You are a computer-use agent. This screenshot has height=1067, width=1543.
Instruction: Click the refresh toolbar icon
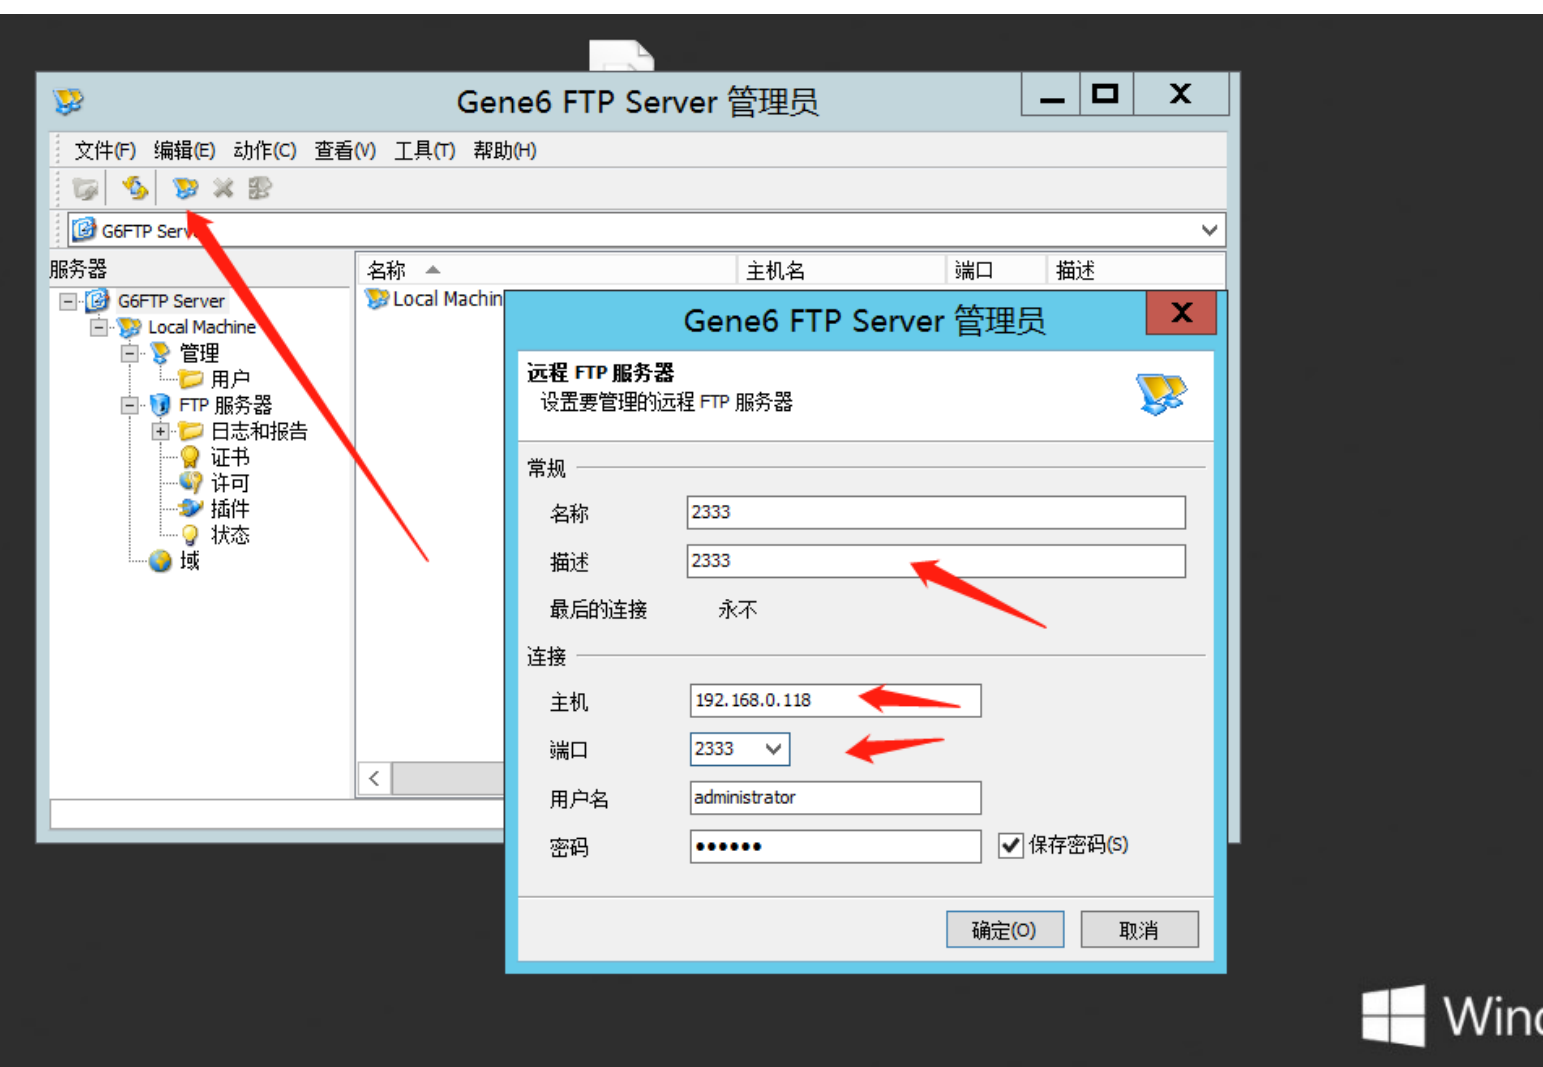[135, 187]
